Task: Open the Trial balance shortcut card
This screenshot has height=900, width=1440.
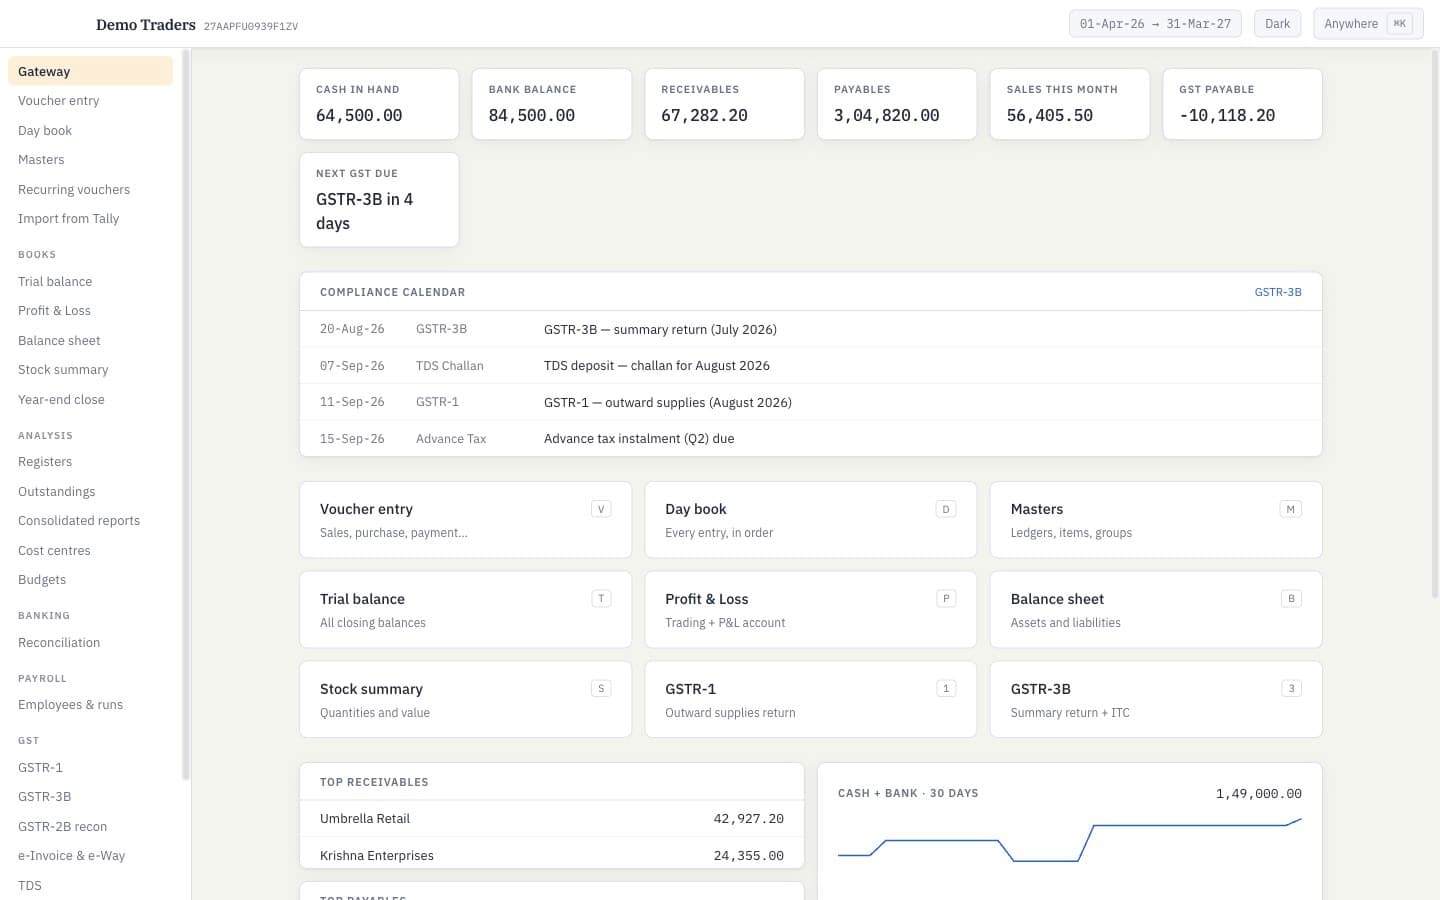Action: pos(465,610)
